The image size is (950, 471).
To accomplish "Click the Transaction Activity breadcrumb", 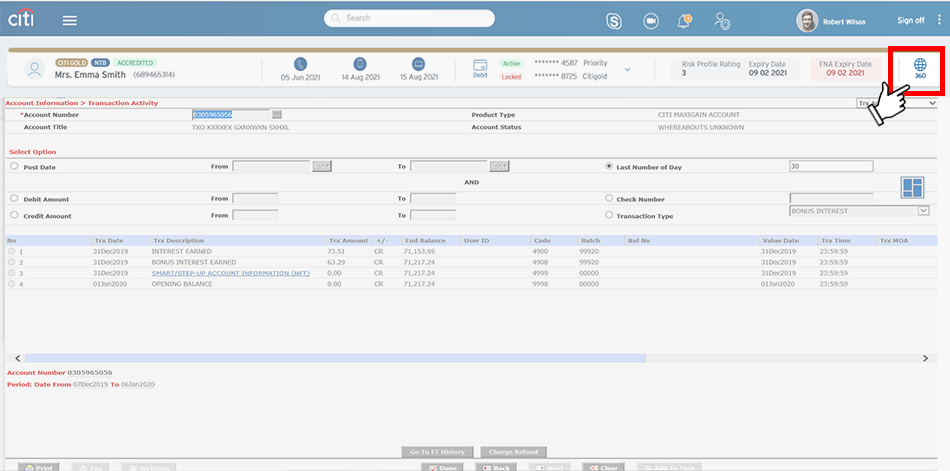I will [123, 103].
